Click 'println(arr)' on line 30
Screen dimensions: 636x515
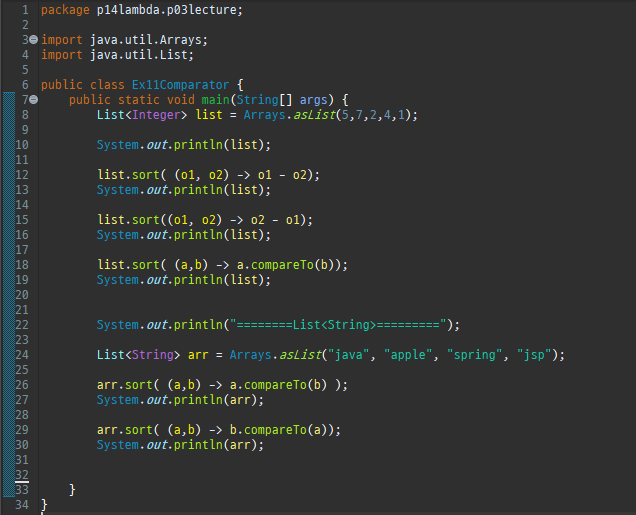click(215, 445)
